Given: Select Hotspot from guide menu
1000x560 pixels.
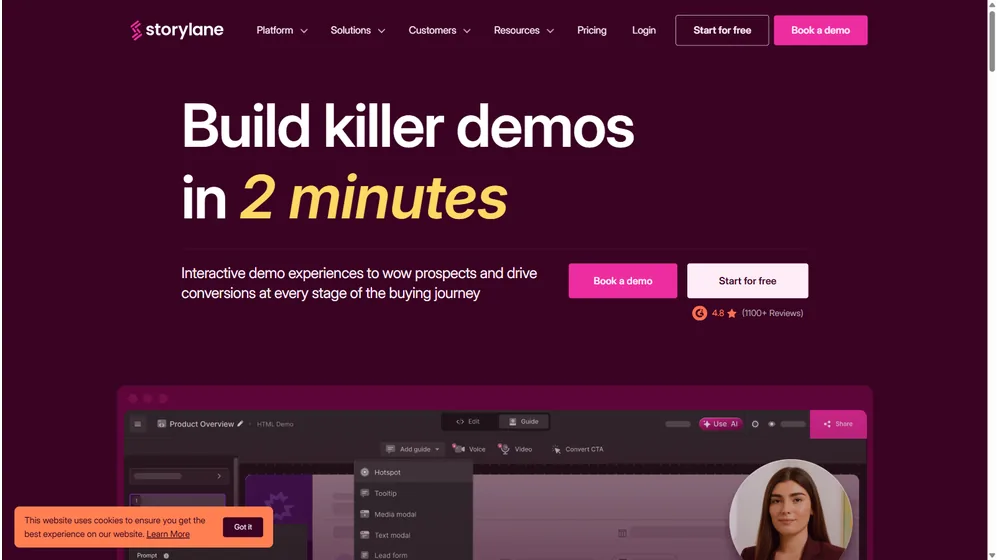Looking at the screenshot, I should click(413, 473).
